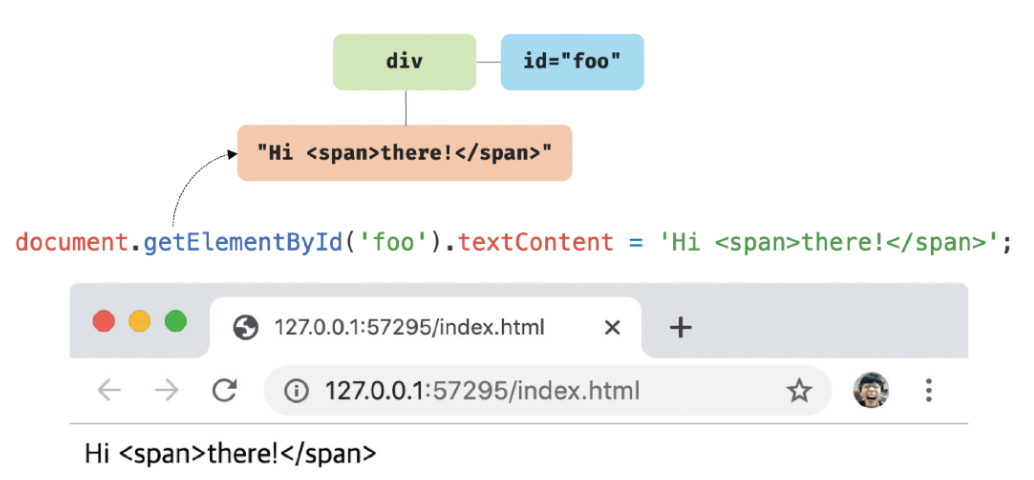Click the globe favicon on the tab
This screenshot has height=480, width=1034.
click(245, 327)
